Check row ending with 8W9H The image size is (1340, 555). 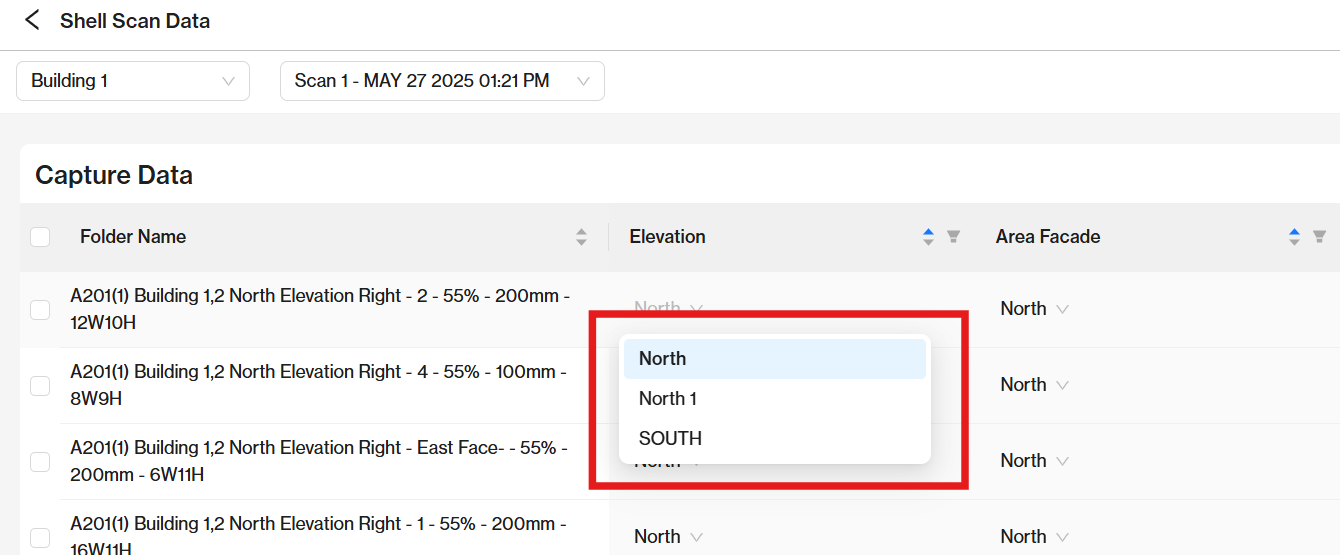point(40,386)
